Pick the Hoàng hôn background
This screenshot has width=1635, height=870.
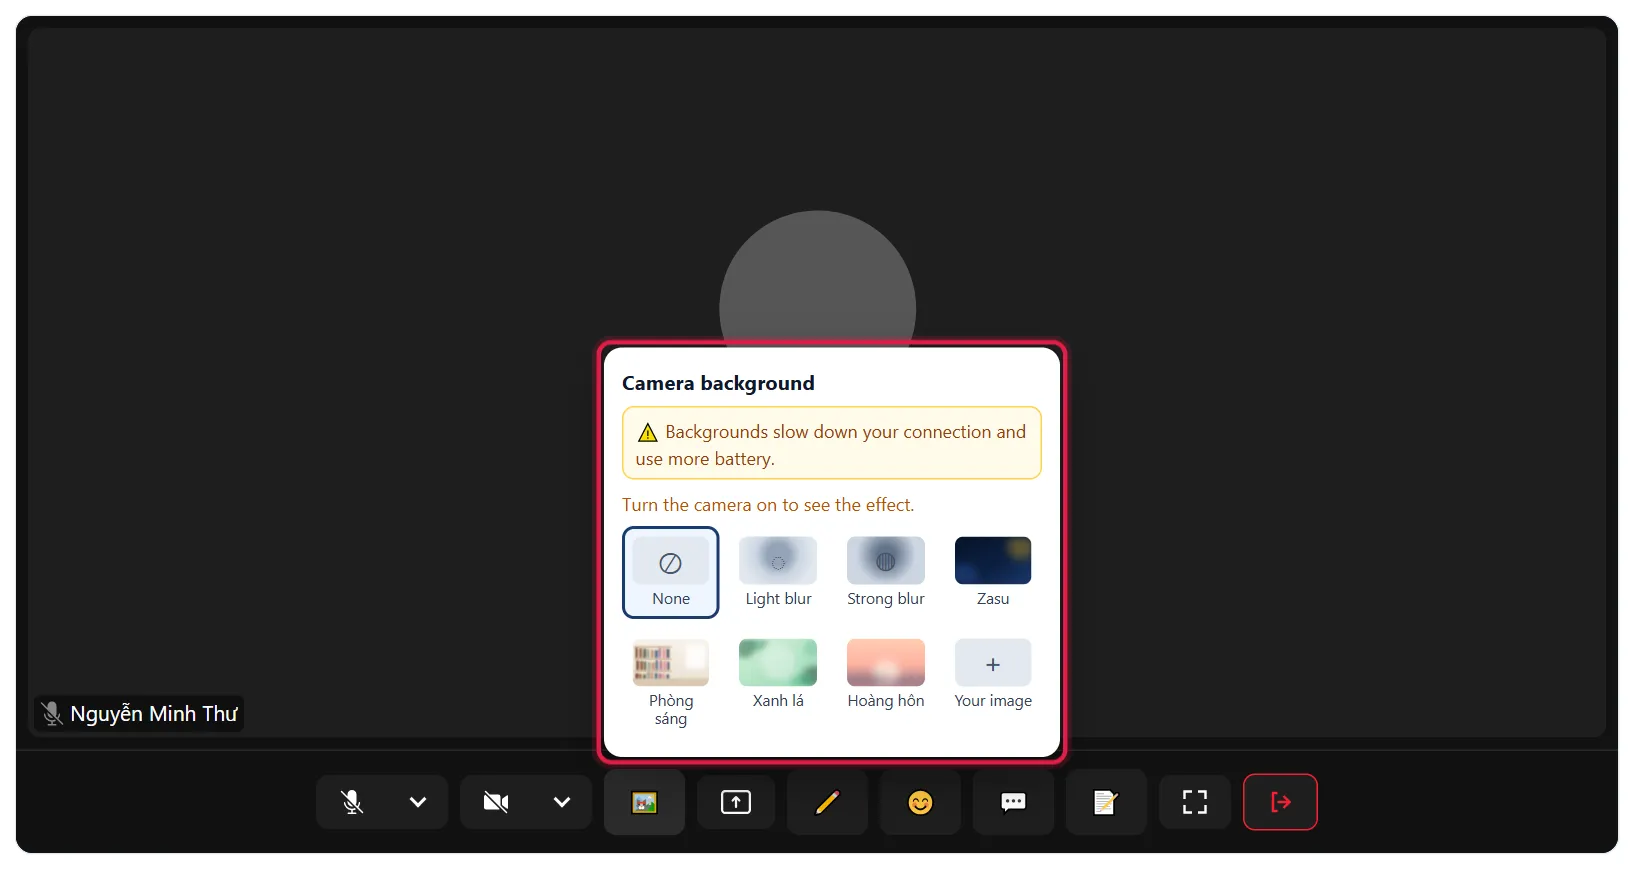(x=886, y=675)
